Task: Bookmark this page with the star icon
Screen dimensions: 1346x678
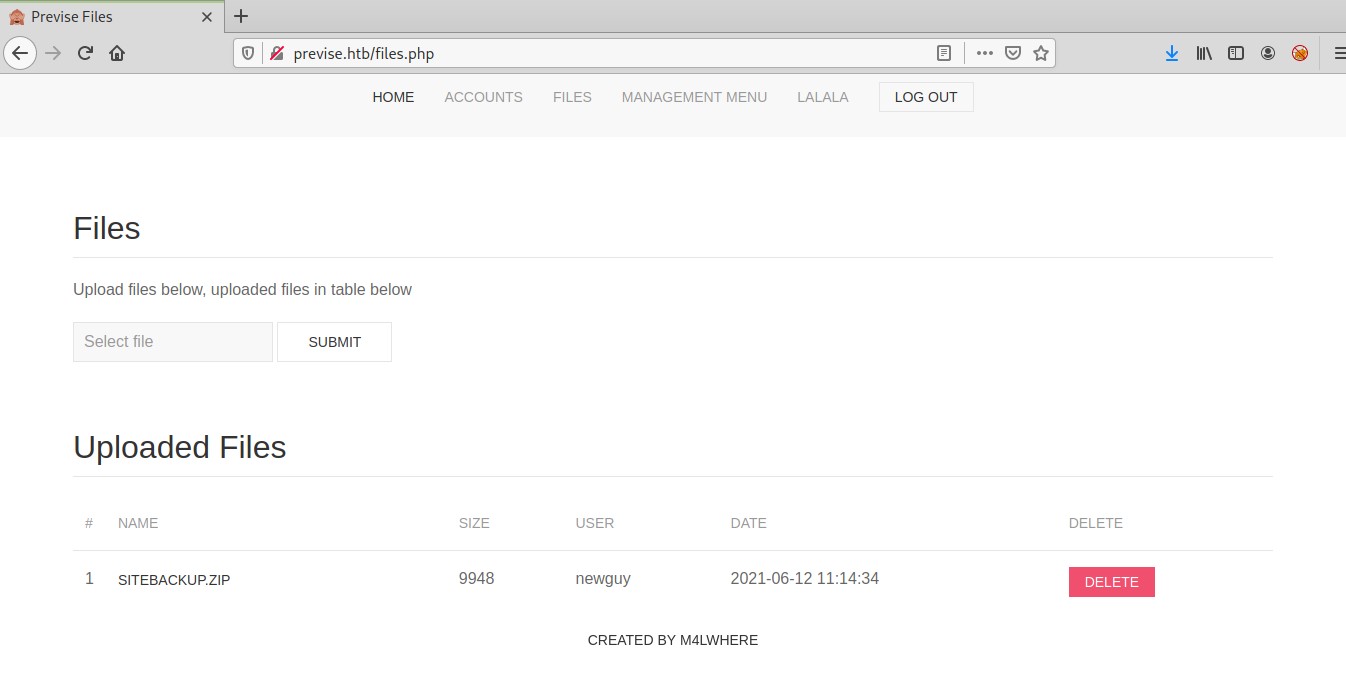Action: (1041, 53)
